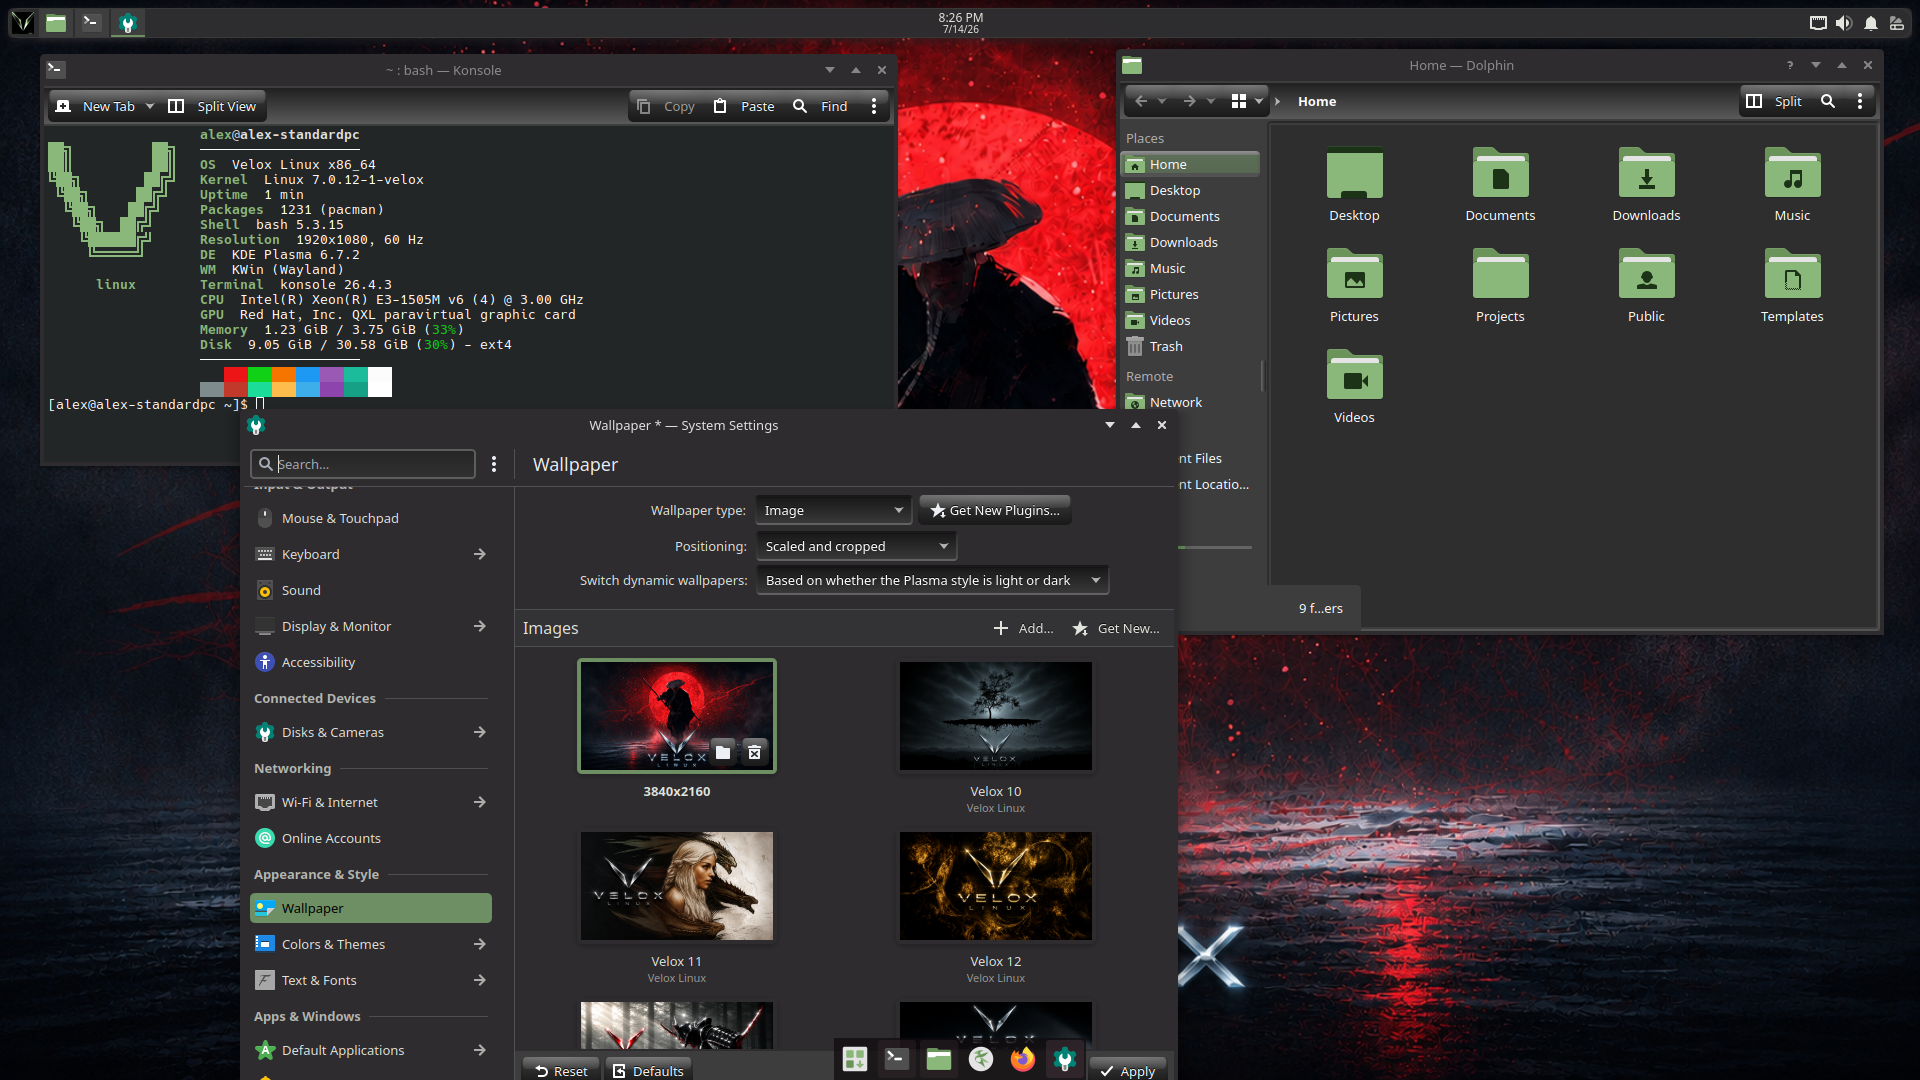Open the Velox application launcher in top panel

[22, 22]
